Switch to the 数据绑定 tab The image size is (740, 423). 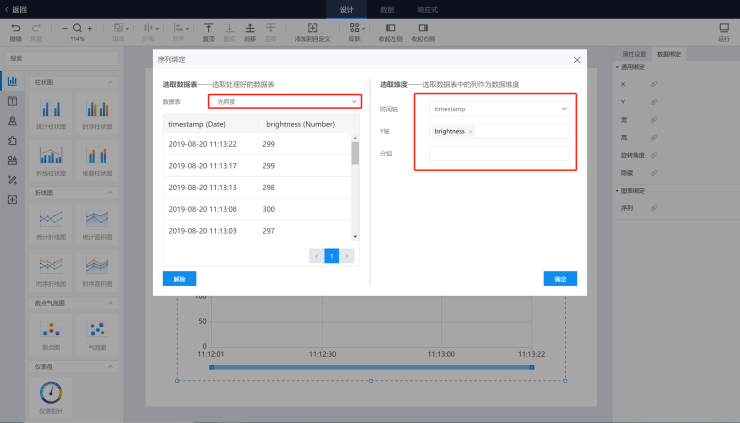point(669,54)
